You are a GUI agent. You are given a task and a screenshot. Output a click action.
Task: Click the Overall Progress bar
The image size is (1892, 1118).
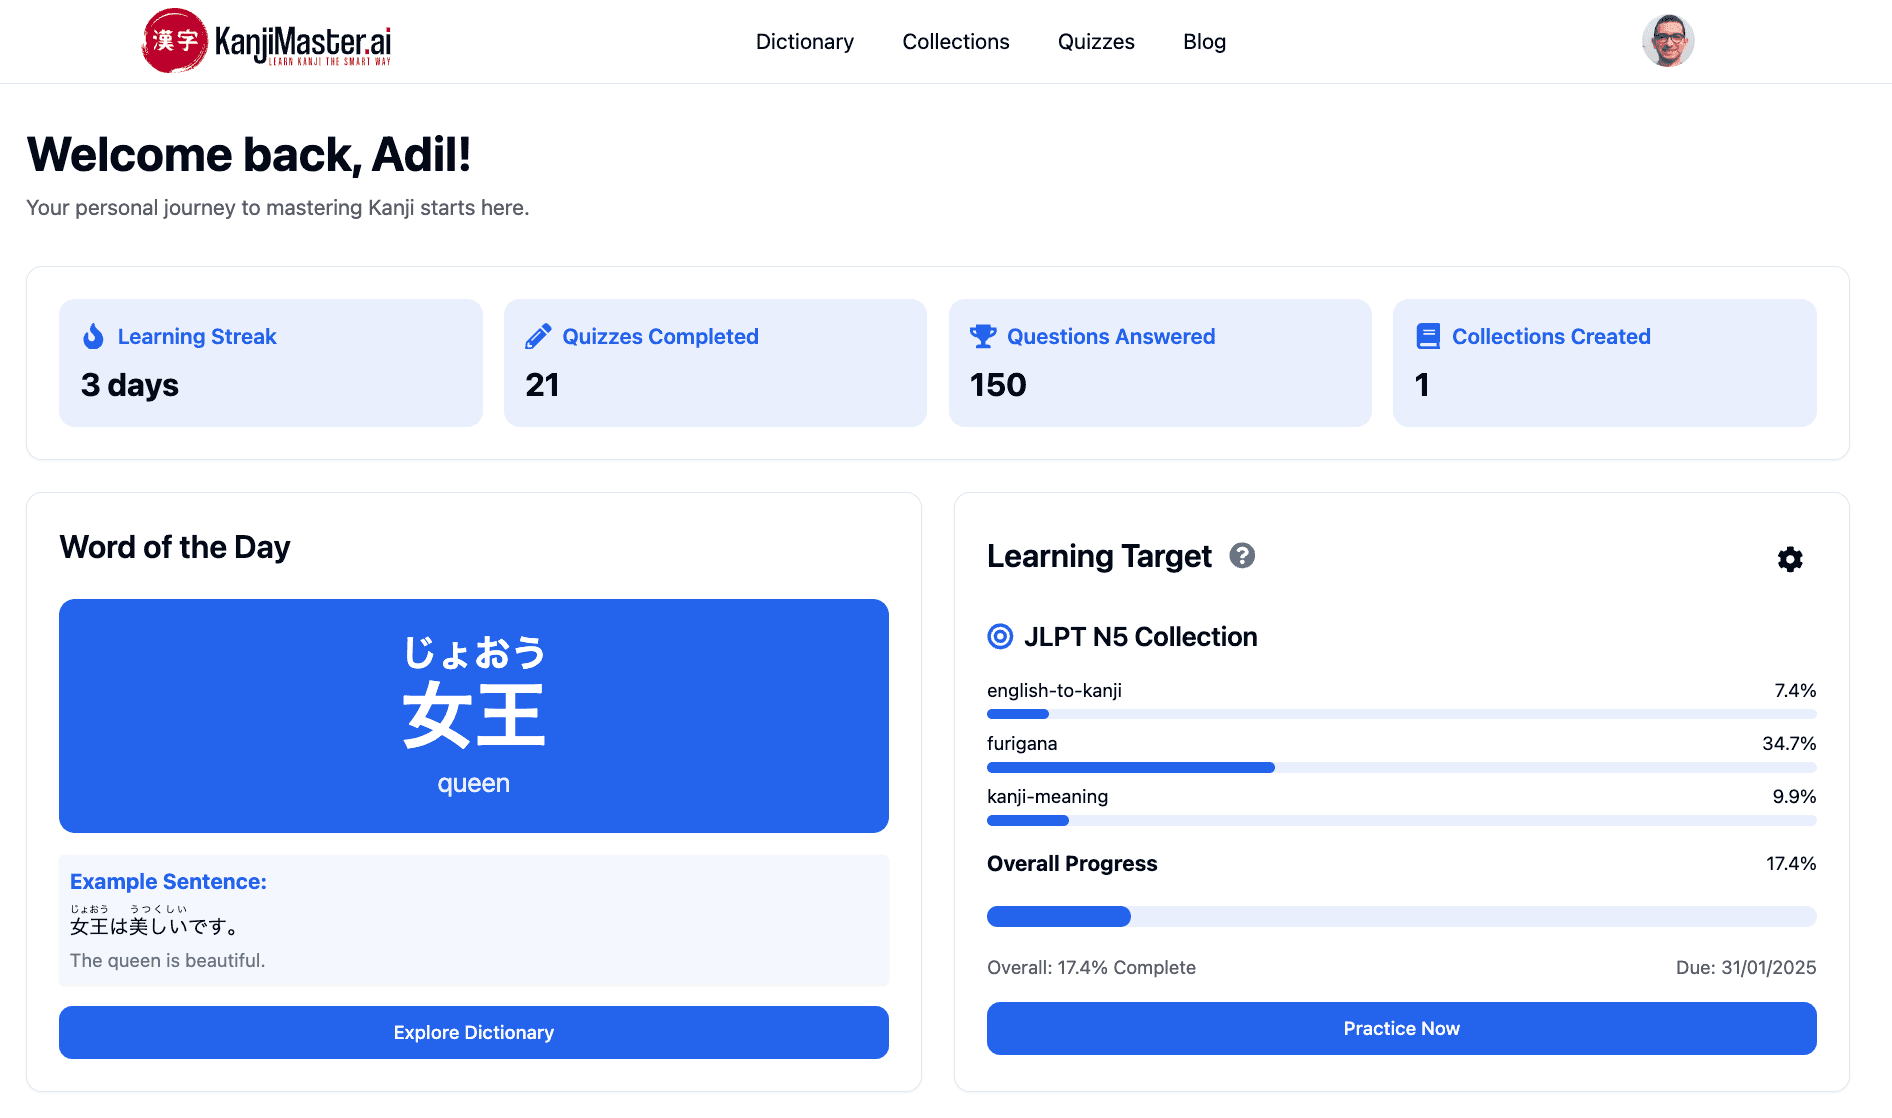pos(1401,916)
